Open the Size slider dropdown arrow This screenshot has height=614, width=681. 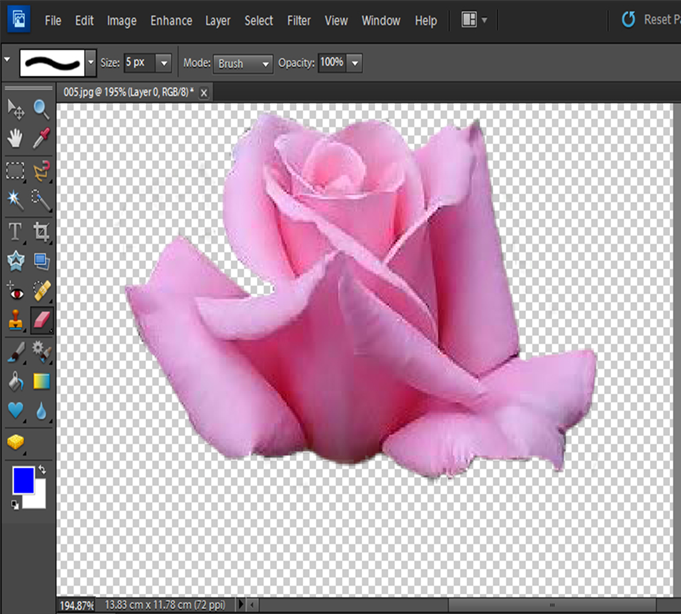[164, 63]
